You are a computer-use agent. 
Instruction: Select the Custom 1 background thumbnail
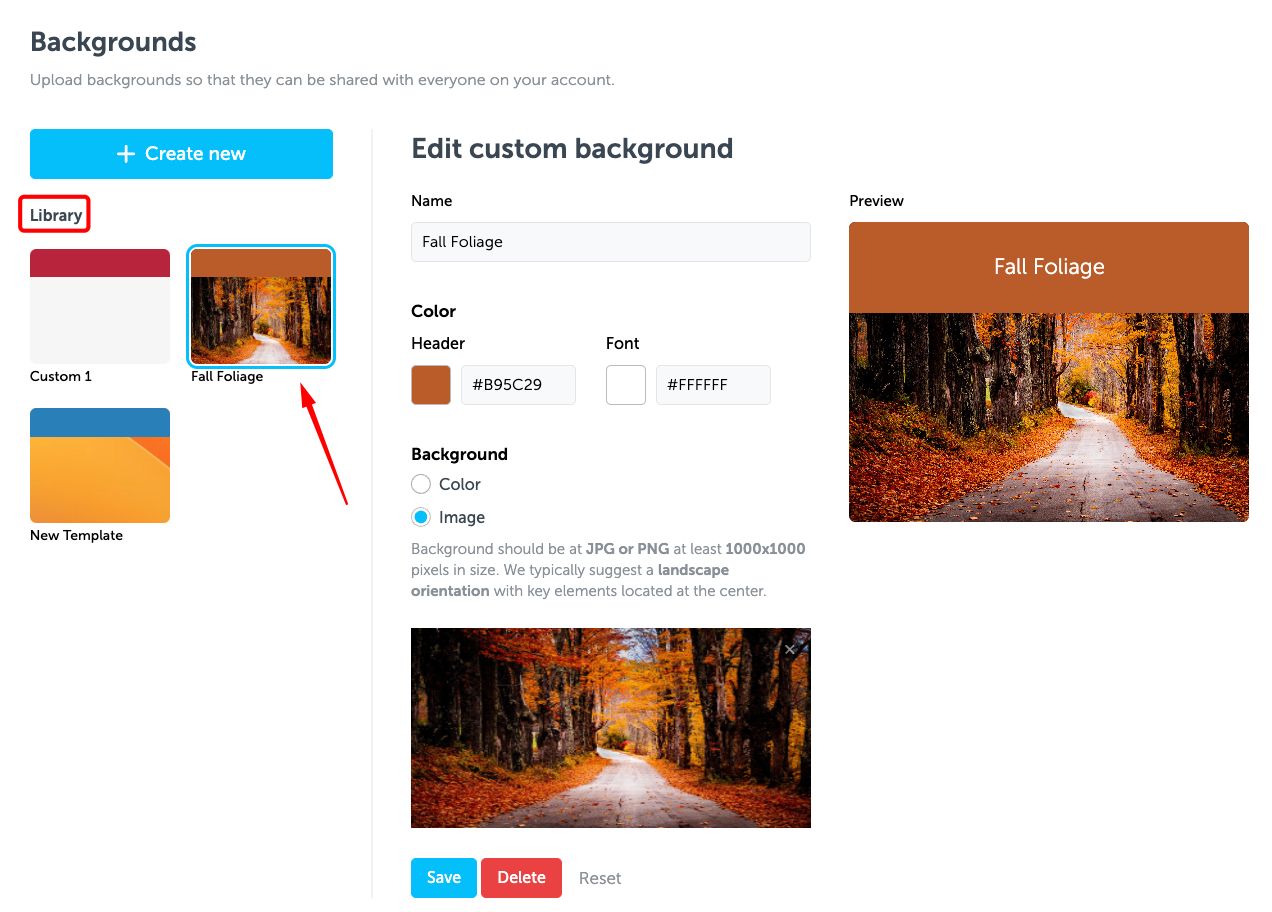(x=99, y=306)
